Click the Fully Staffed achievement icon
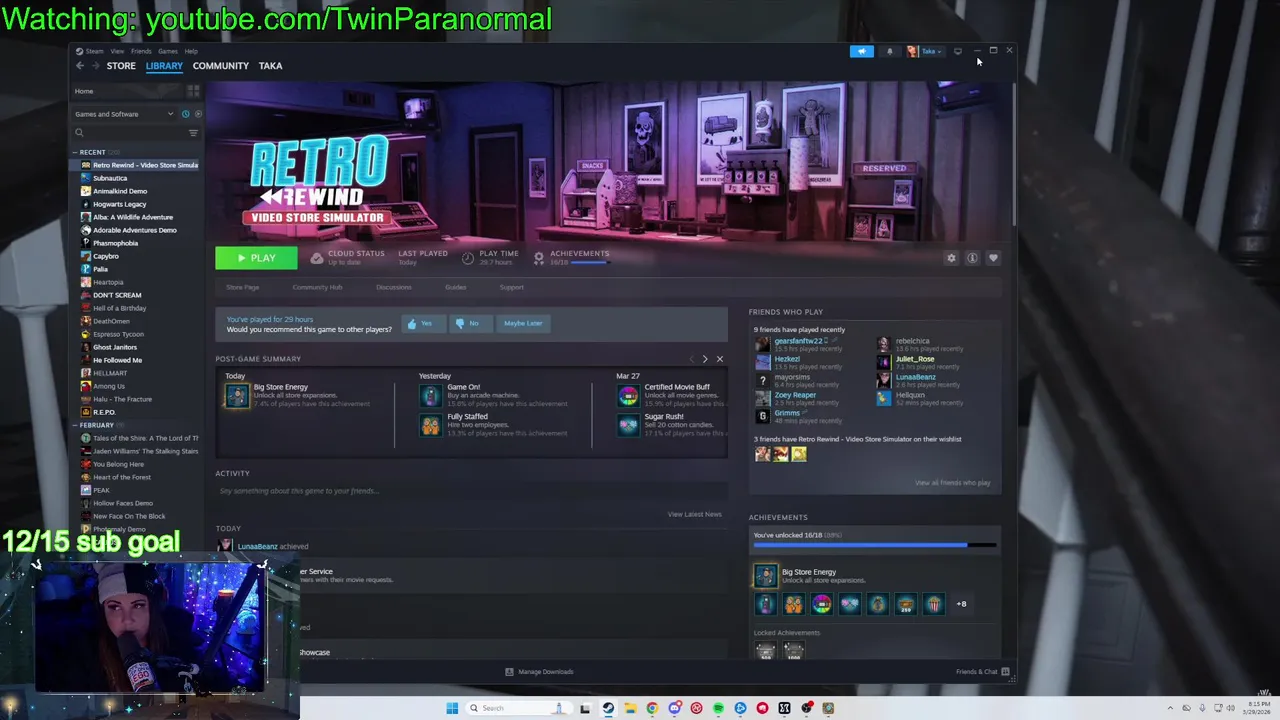Viewport: 1280px width, 720px height. 430,426
